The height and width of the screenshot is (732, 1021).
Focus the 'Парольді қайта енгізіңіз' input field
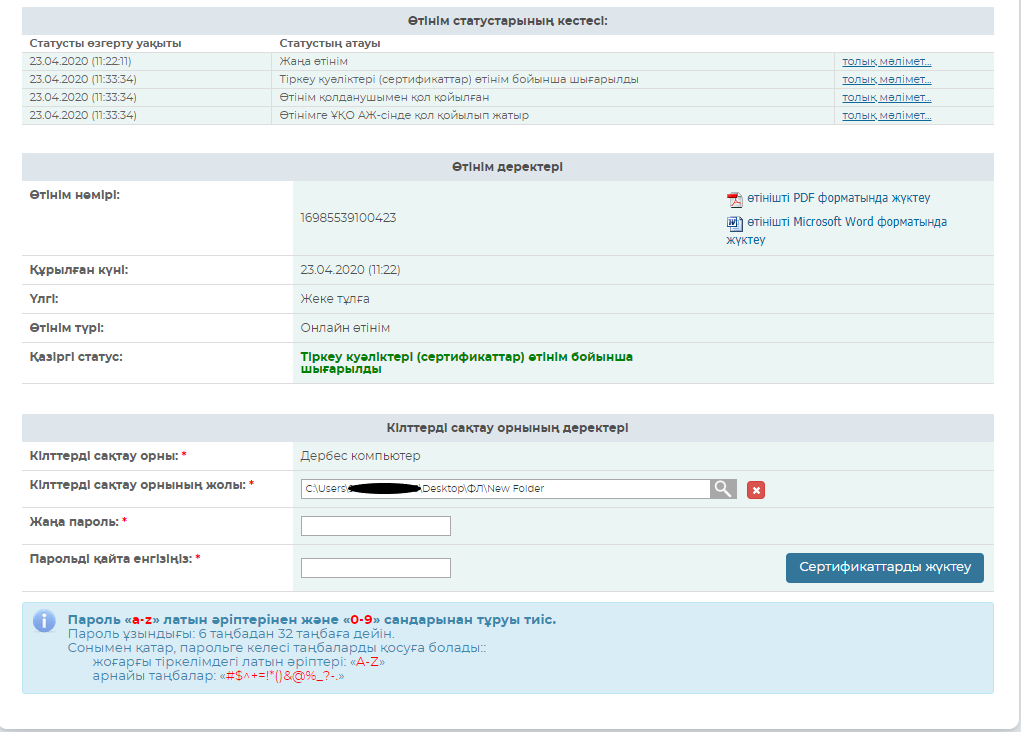pyautogui.click(x=376, y=567)
